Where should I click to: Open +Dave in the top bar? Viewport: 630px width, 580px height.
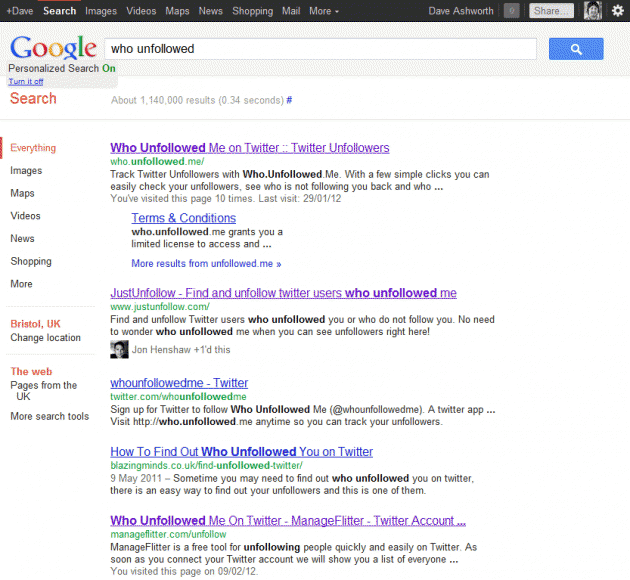(20, 11)
